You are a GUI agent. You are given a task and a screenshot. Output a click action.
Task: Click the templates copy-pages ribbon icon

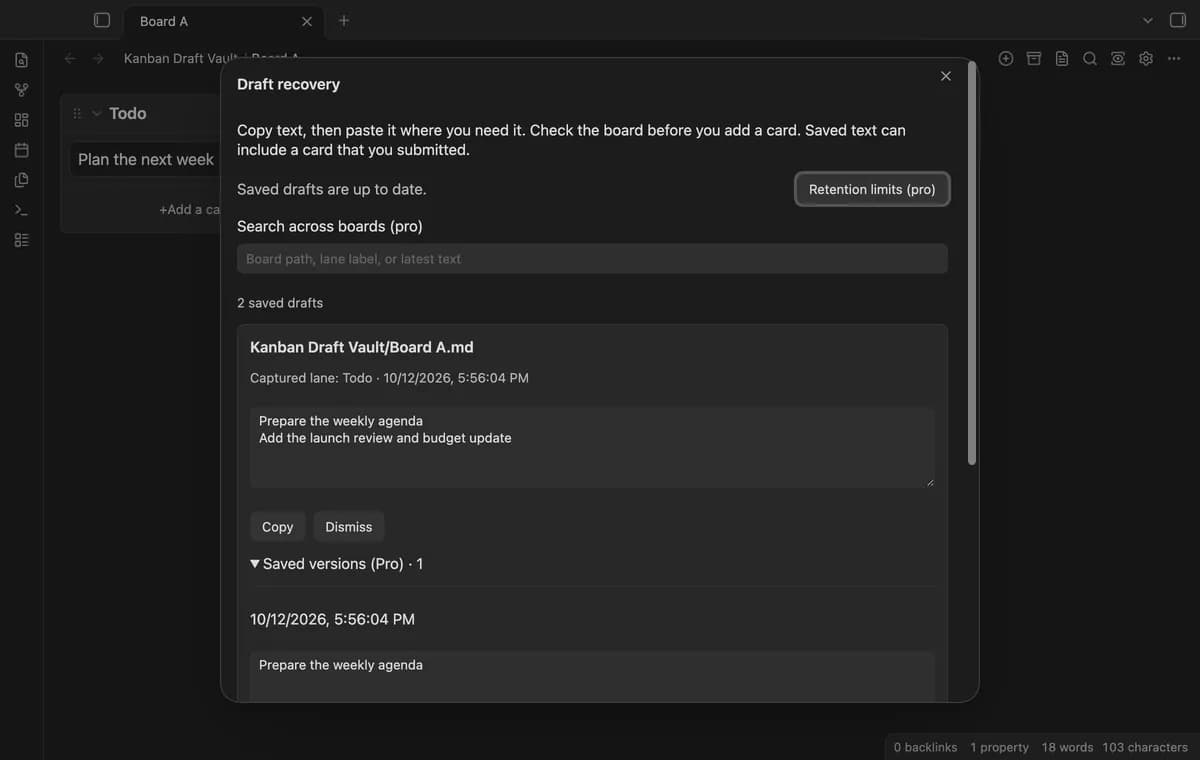[x=21, y=180]
